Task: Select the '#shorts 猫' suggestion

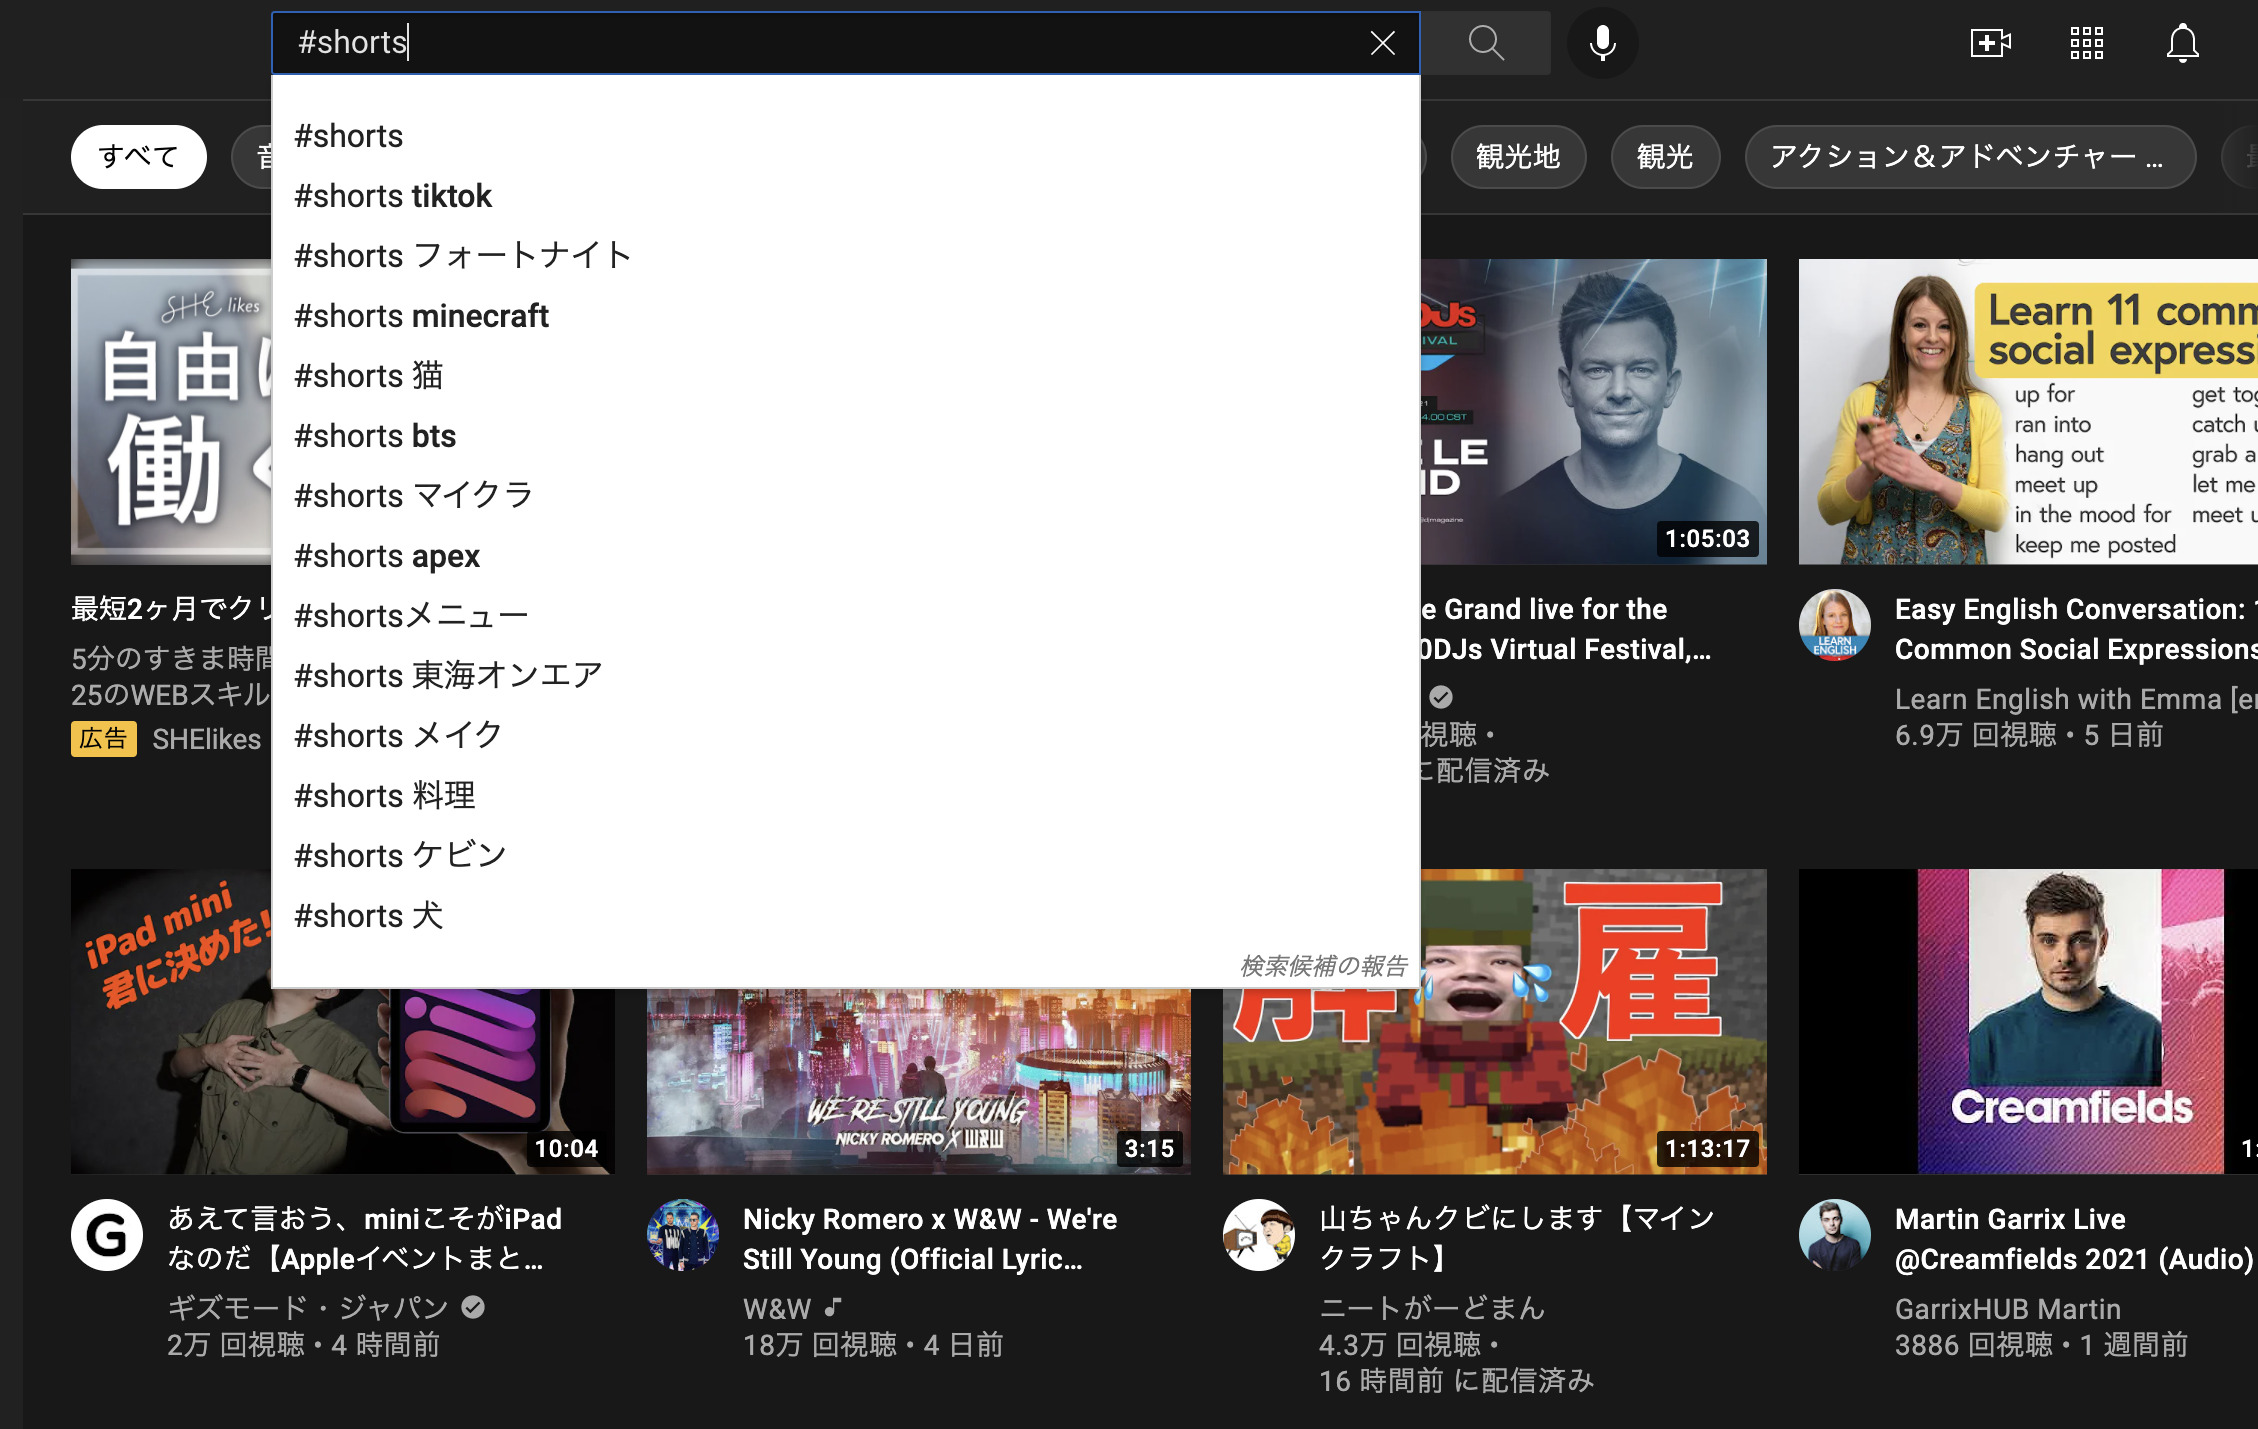Action: coord(846,376)
